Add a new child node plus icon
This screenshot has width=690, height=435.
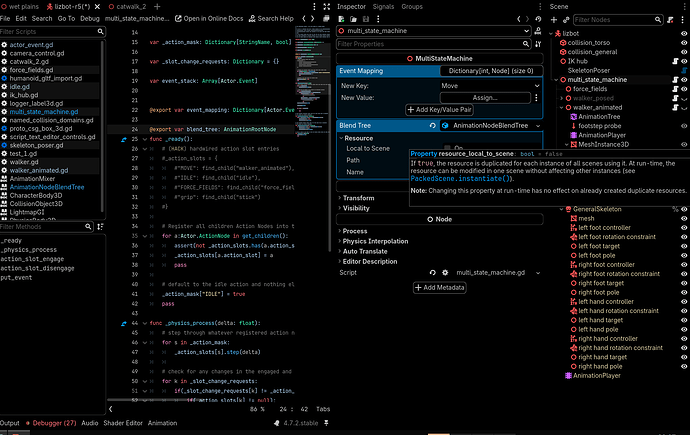click(x=554, y=19)
